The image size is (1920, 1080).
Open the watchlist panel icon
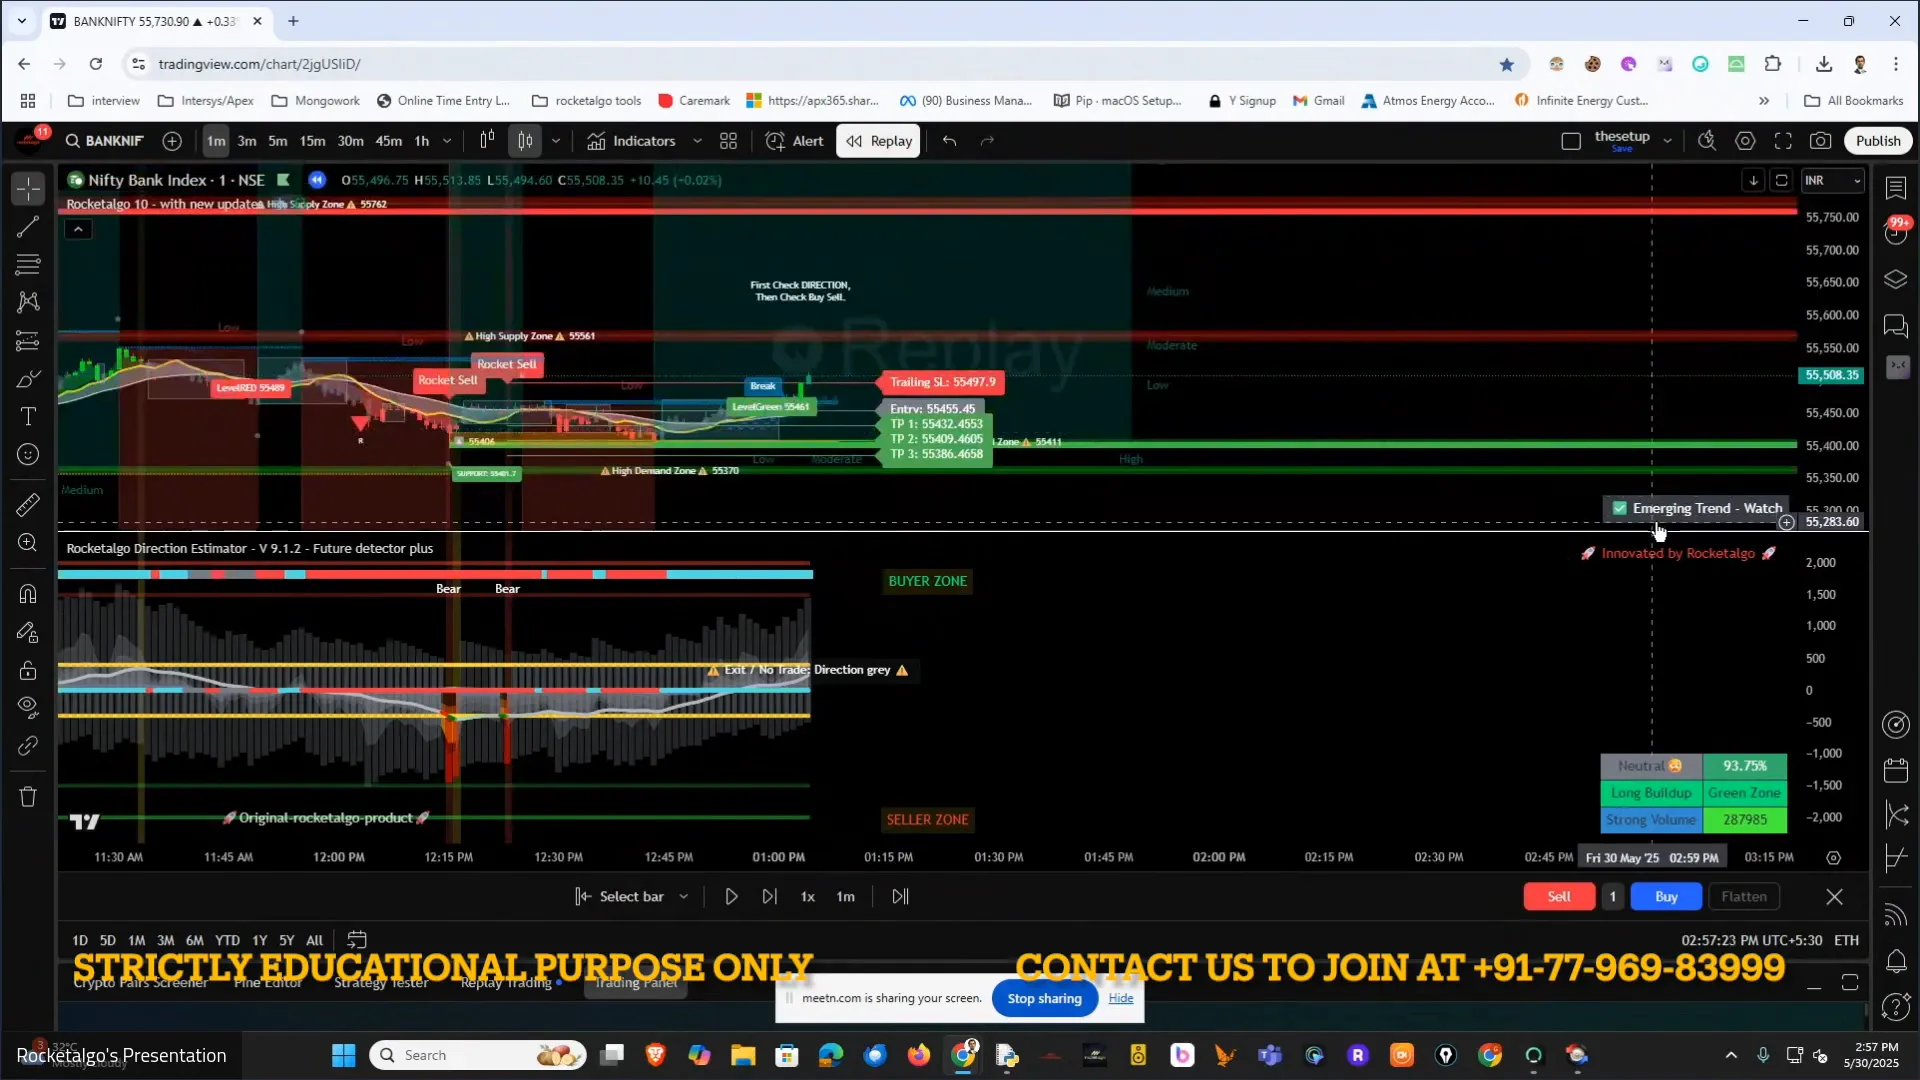click(1896, 188)
